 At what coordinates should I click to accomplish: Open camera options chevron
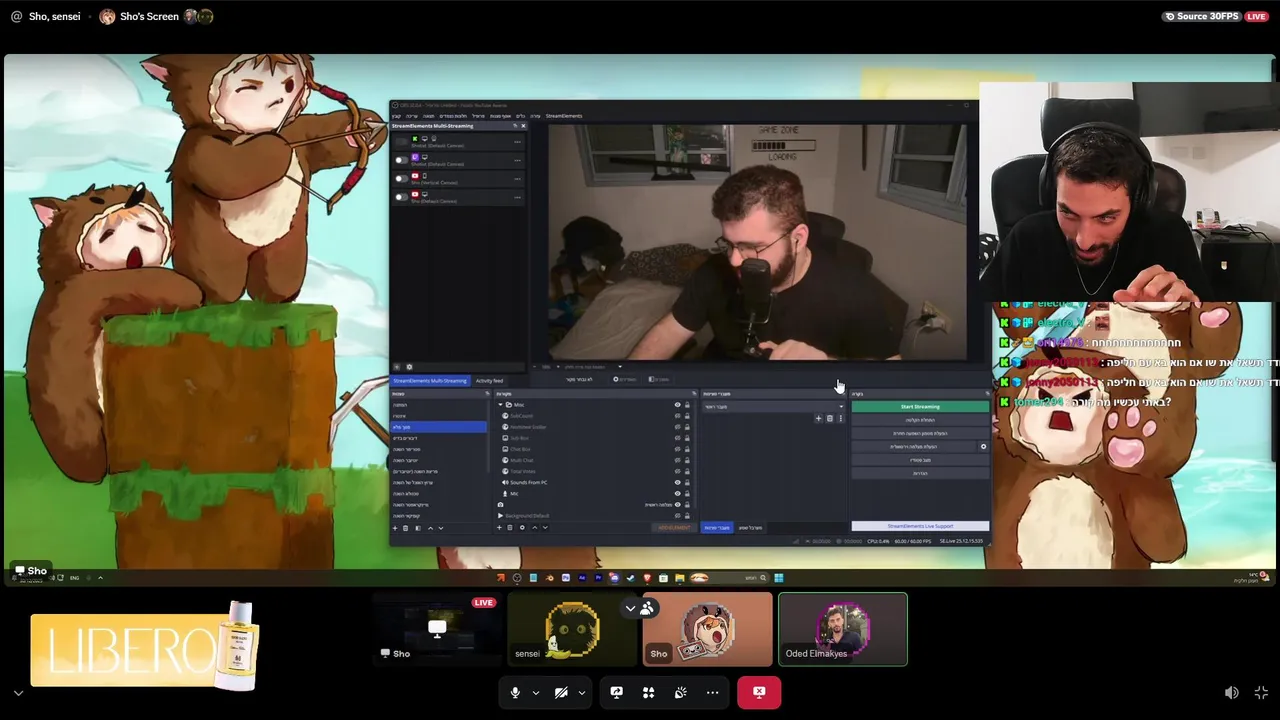581,692
